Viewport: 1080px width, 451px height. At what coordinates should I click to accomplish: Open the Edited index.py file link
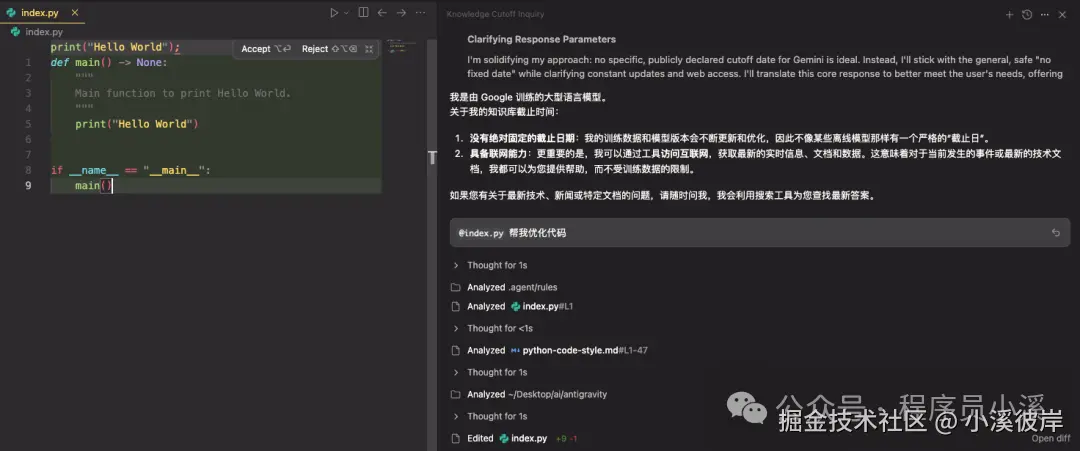(x=523, y=439)
